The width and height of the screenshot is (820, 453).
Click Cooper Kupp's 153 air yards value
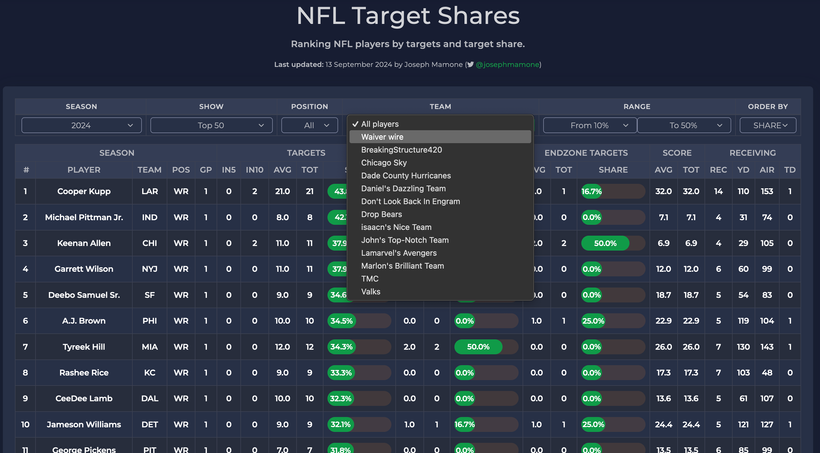click(x=767, y=191)
